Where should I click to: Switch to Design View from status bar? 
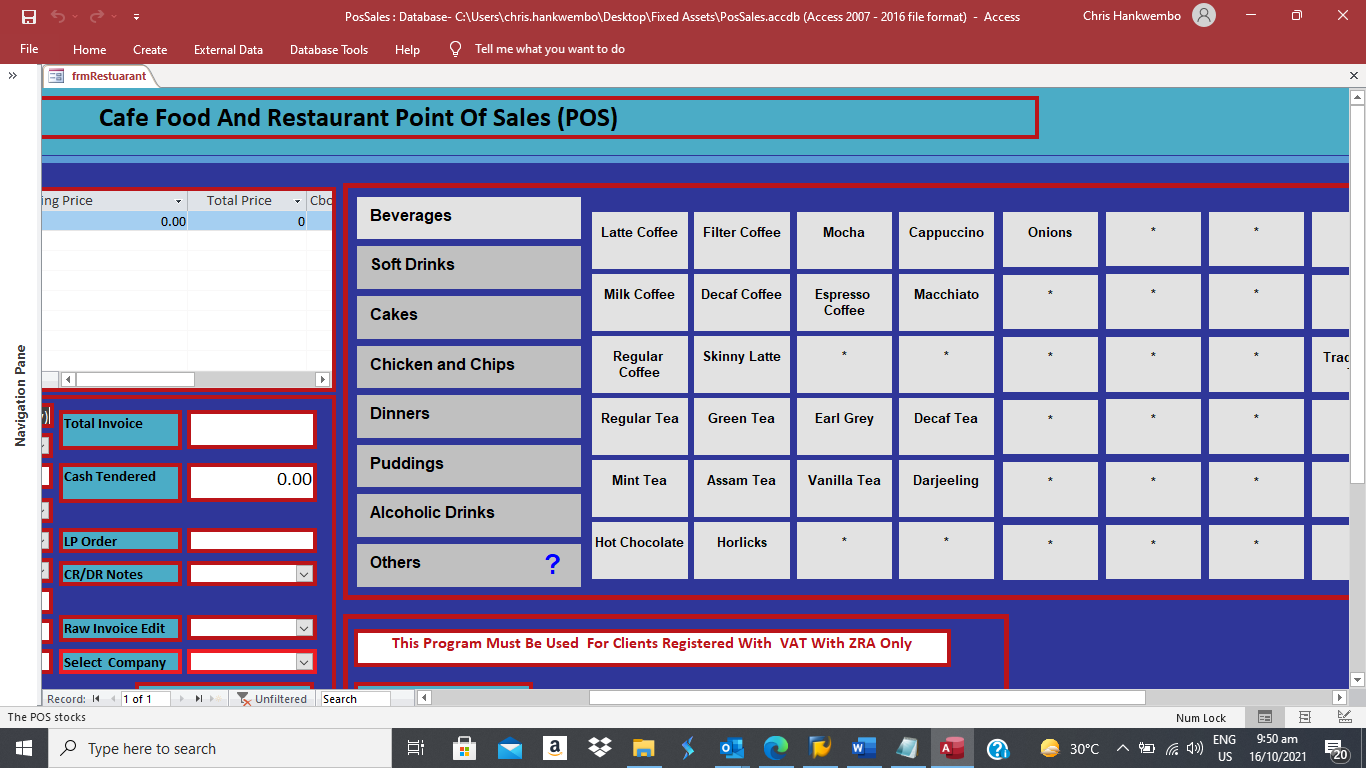point(1343,717)
